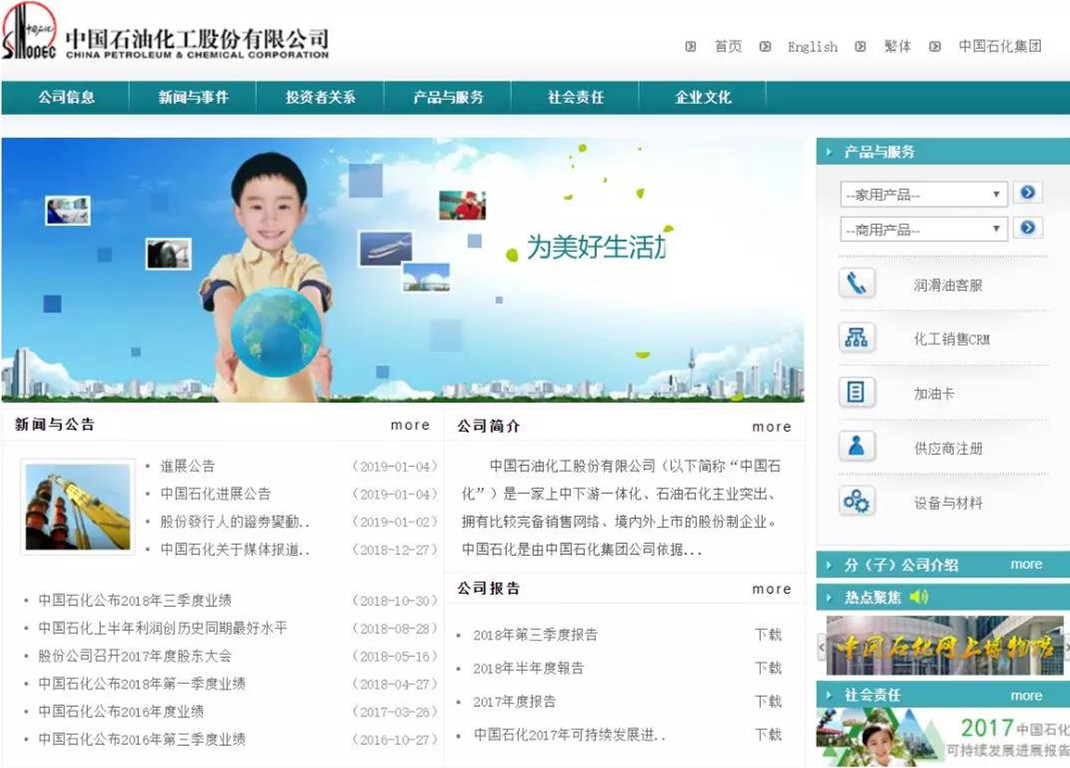The image size is (1070, 768).
Task: Click the arrow icon before 繁体
Action: (x=861, y=46)
